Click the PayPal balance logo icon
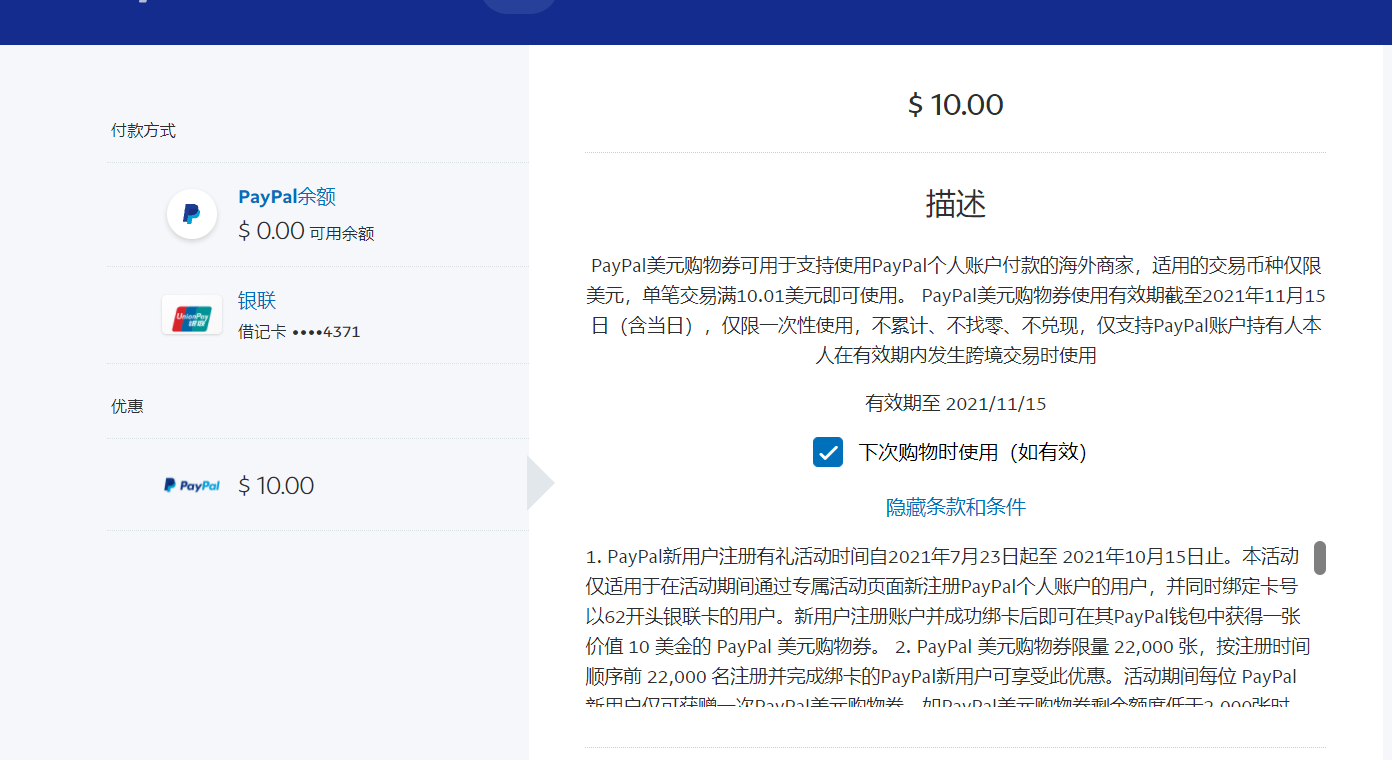 click(192, 214)
